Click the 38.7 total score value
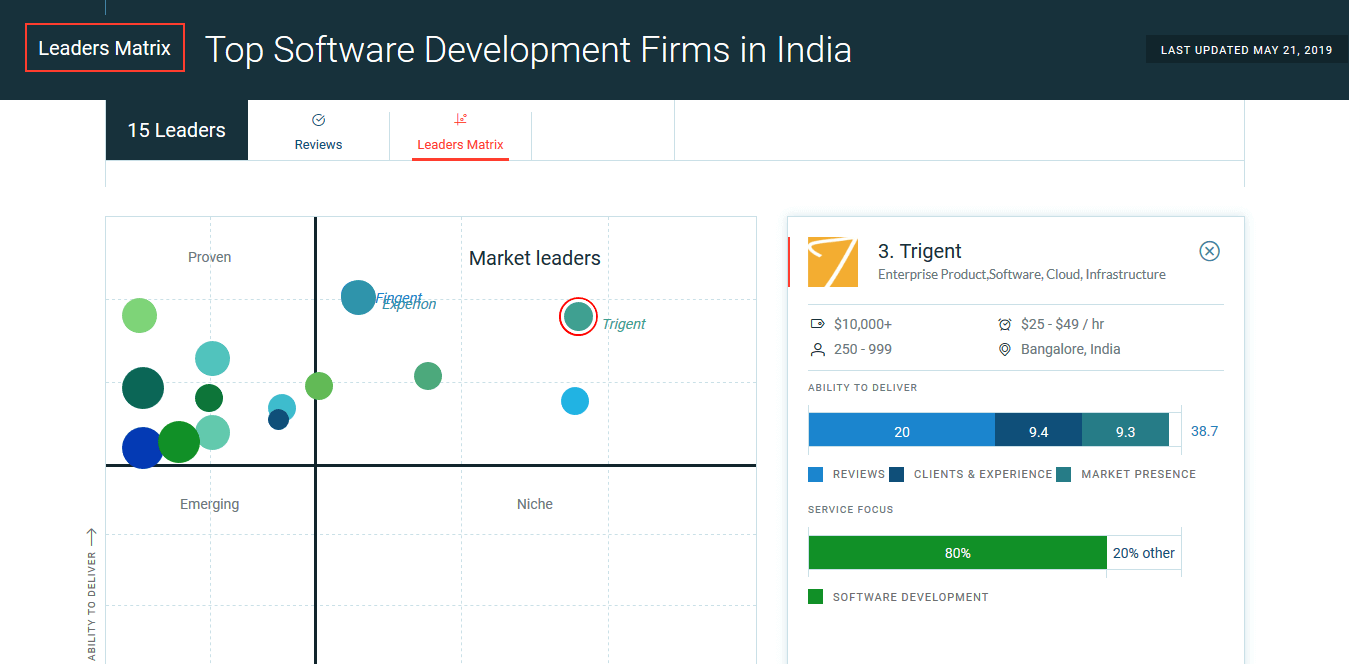The width and height of the screenshot is (1349, 664). (1204, 431)
